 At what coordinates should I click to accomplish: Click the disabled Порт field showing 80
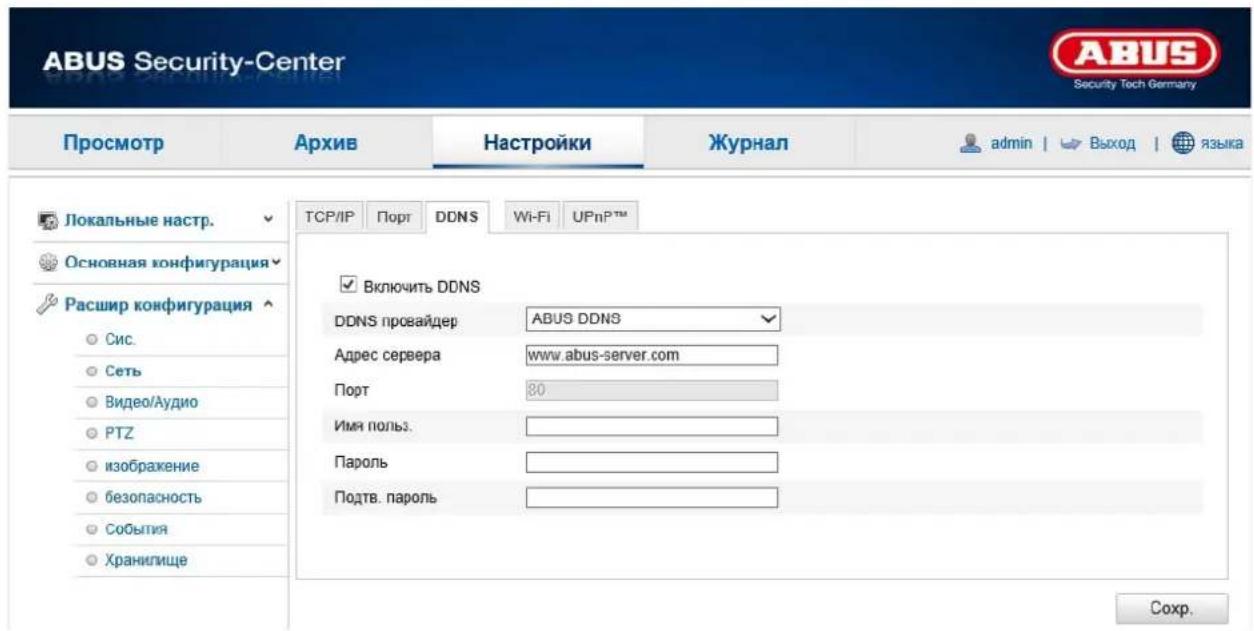651,390
